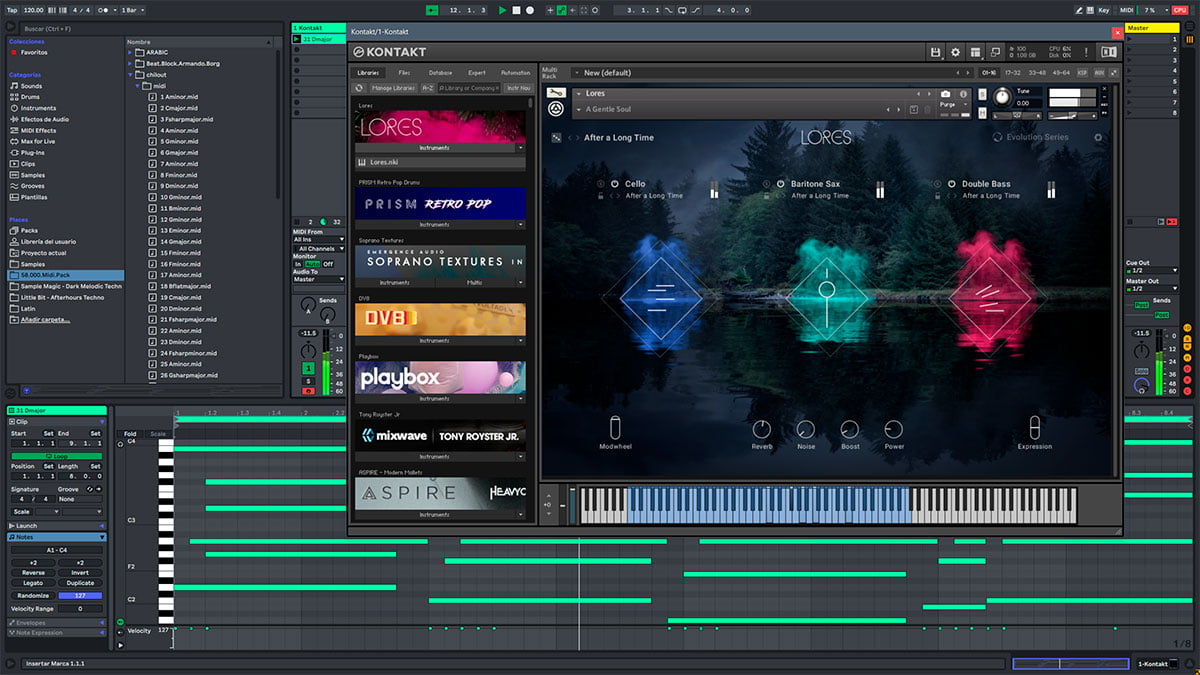Expand the Beat.Block.Armando.Borg folder
This screenshot has height=675, width=1200.
pos(131,64)
